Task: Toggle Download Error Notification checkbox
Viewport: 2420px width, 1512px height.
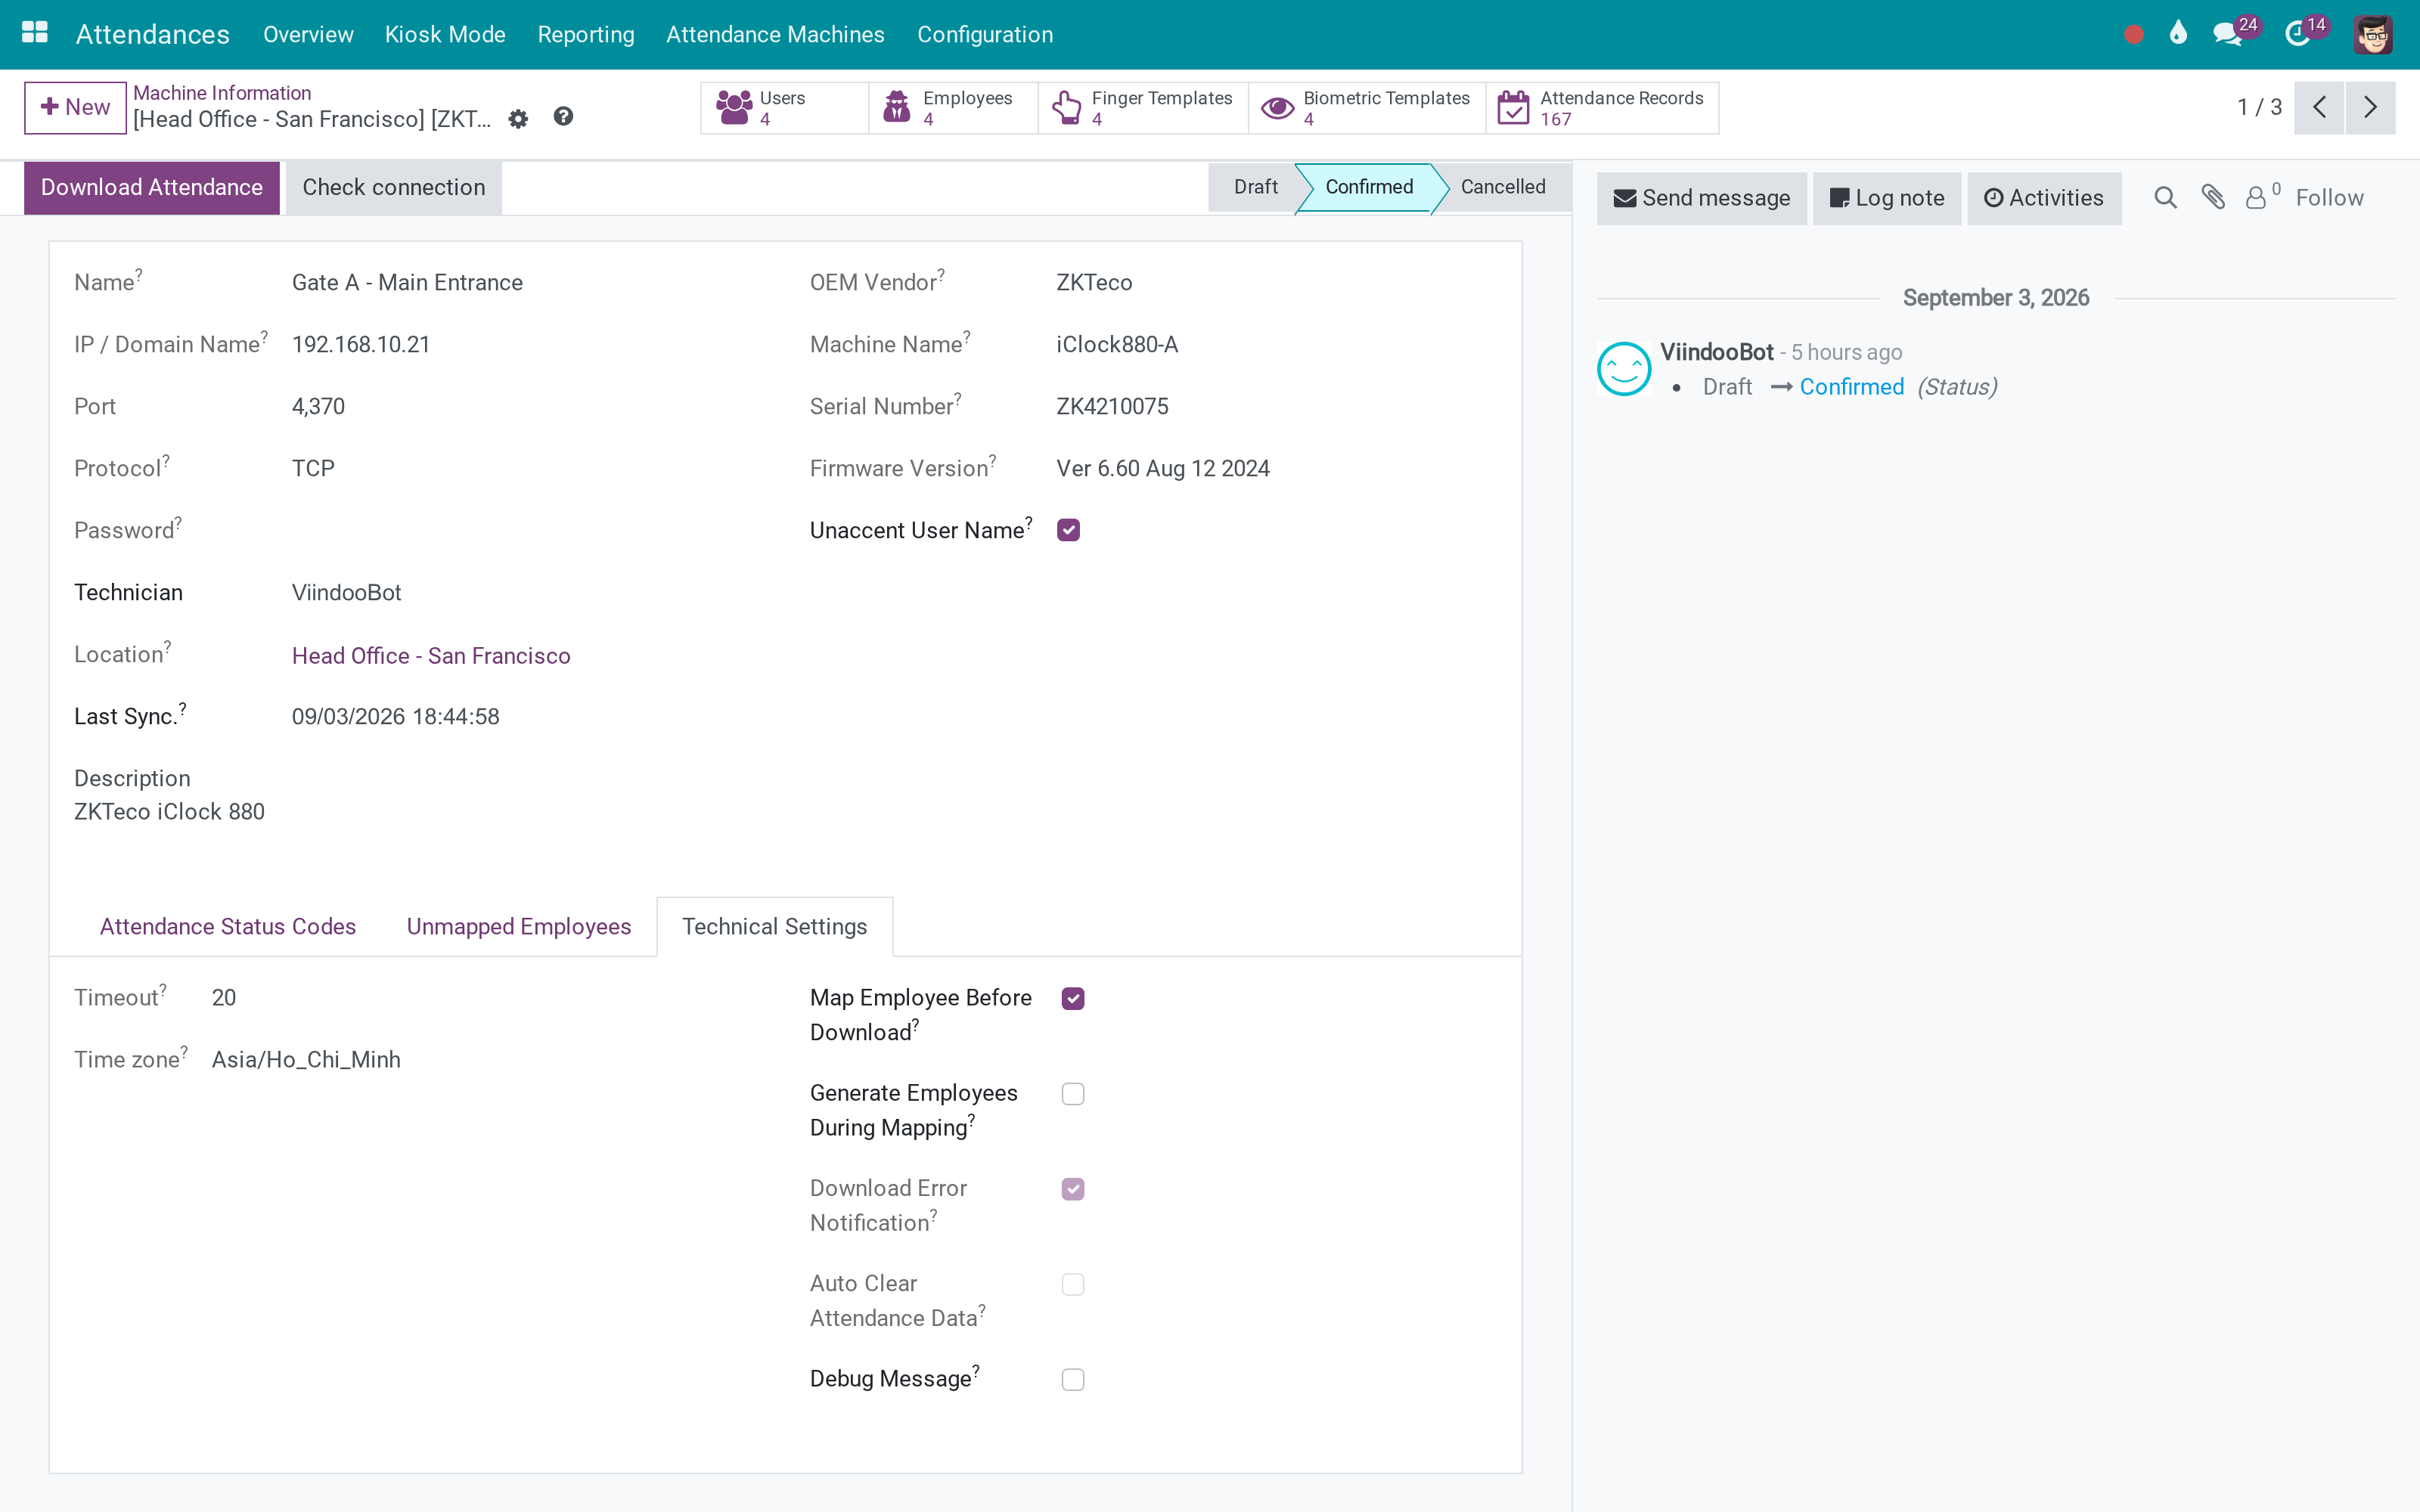Action: (1073, 1189)
